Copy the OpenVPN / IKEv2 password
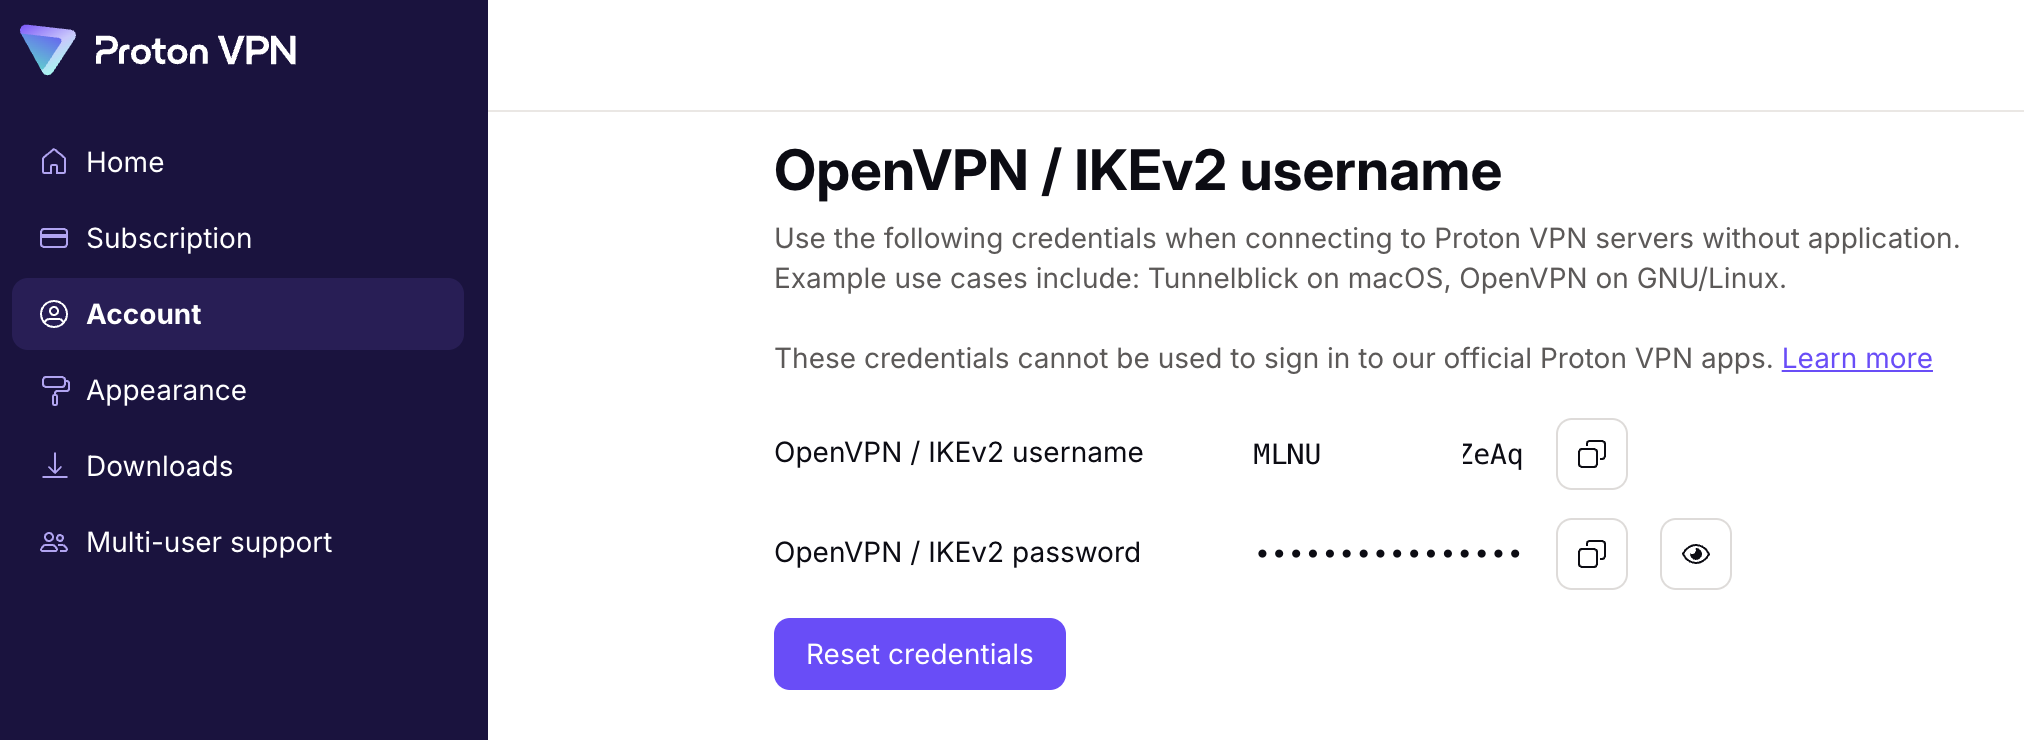The width and height of the screenshot is (2024, 740). [x=1591, y=554]
